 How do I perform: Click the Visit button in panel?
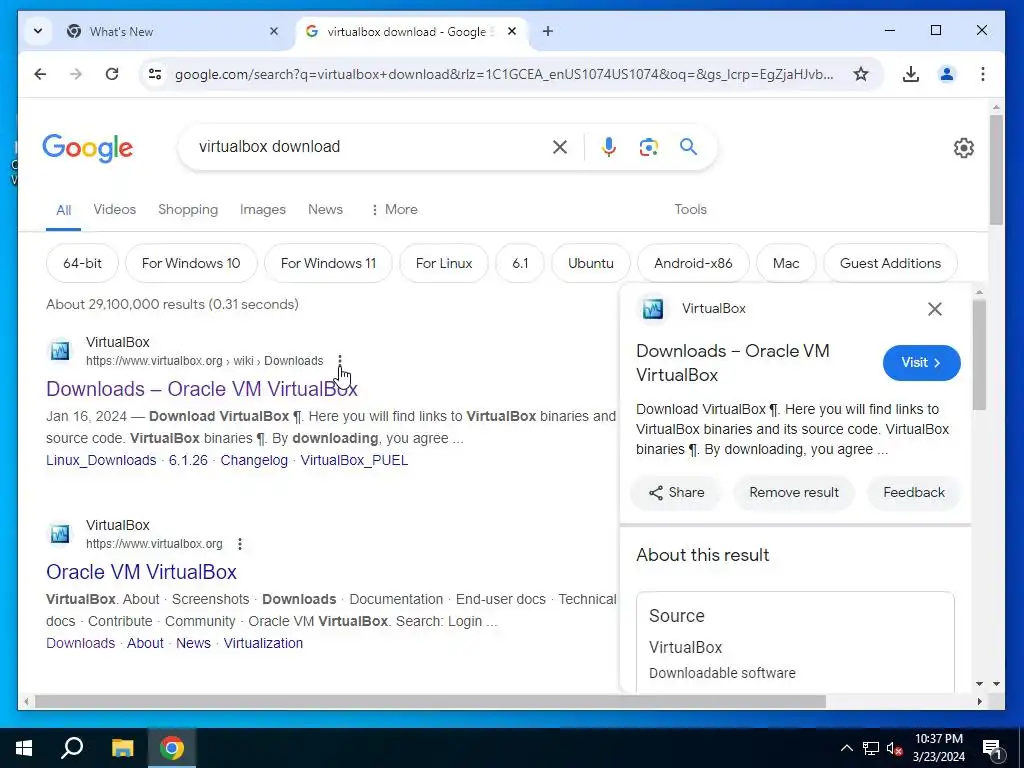pyautogui.click(x=921, y=362)
